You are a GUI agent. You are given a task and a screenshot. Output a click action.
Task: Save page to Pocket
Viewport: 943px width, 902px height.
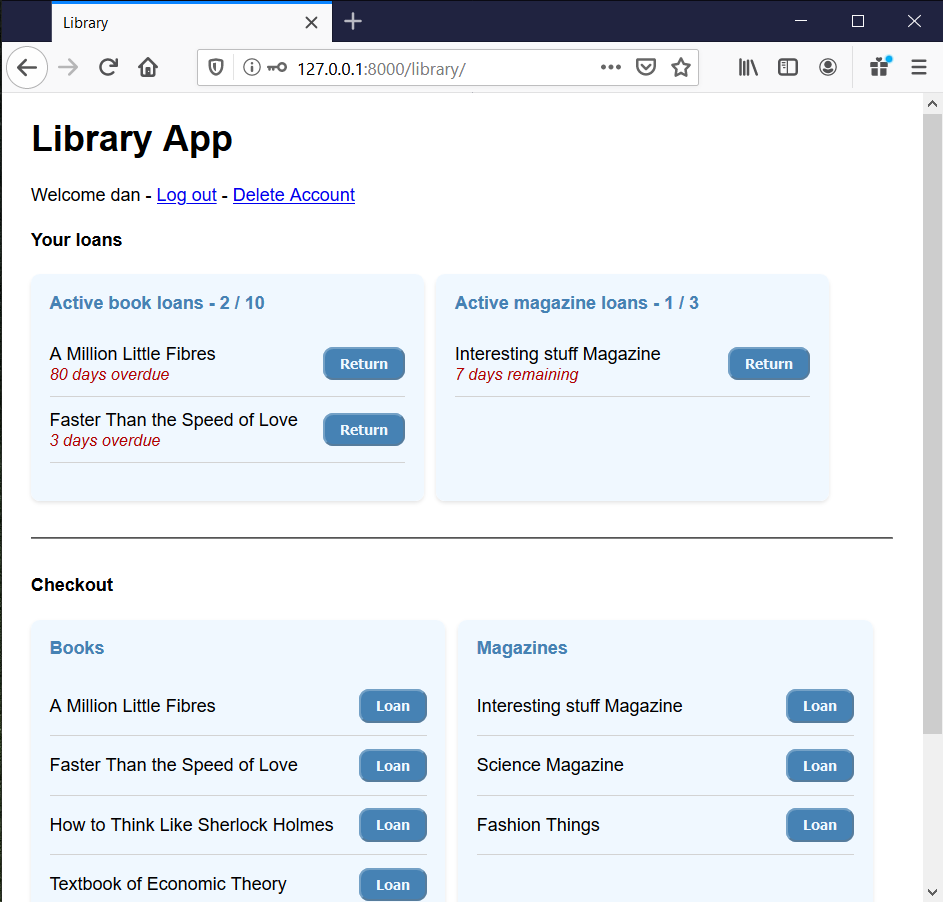coord(645,67)
